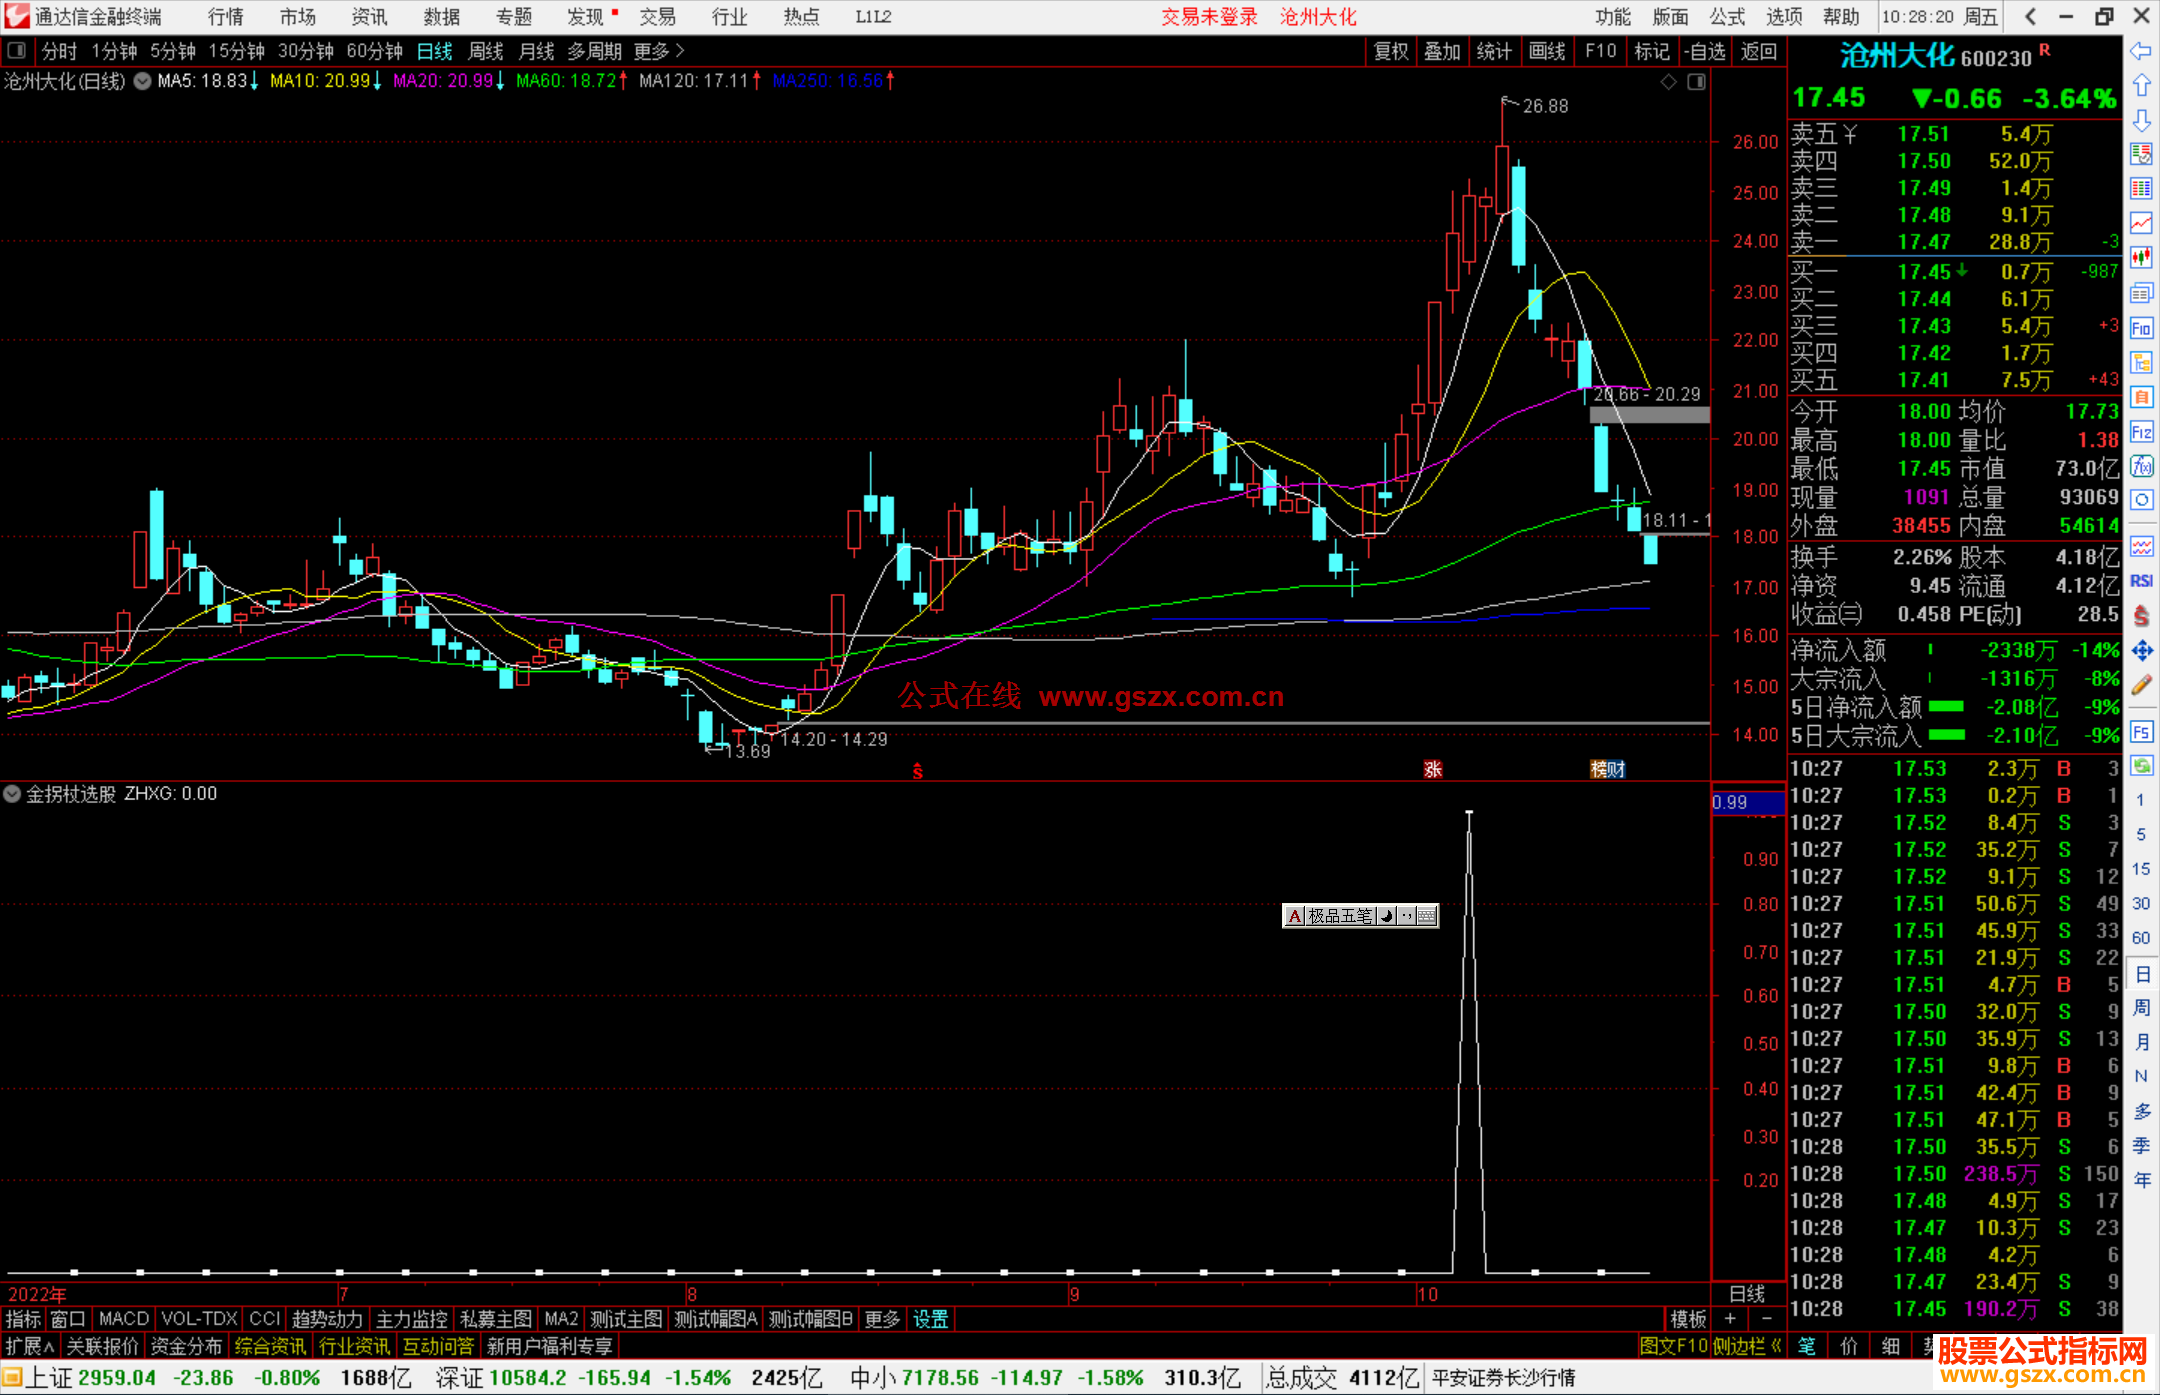Expand the 更多 periods chevron
Screen dimensions: 2160x1395
click(x=680, y=51)
